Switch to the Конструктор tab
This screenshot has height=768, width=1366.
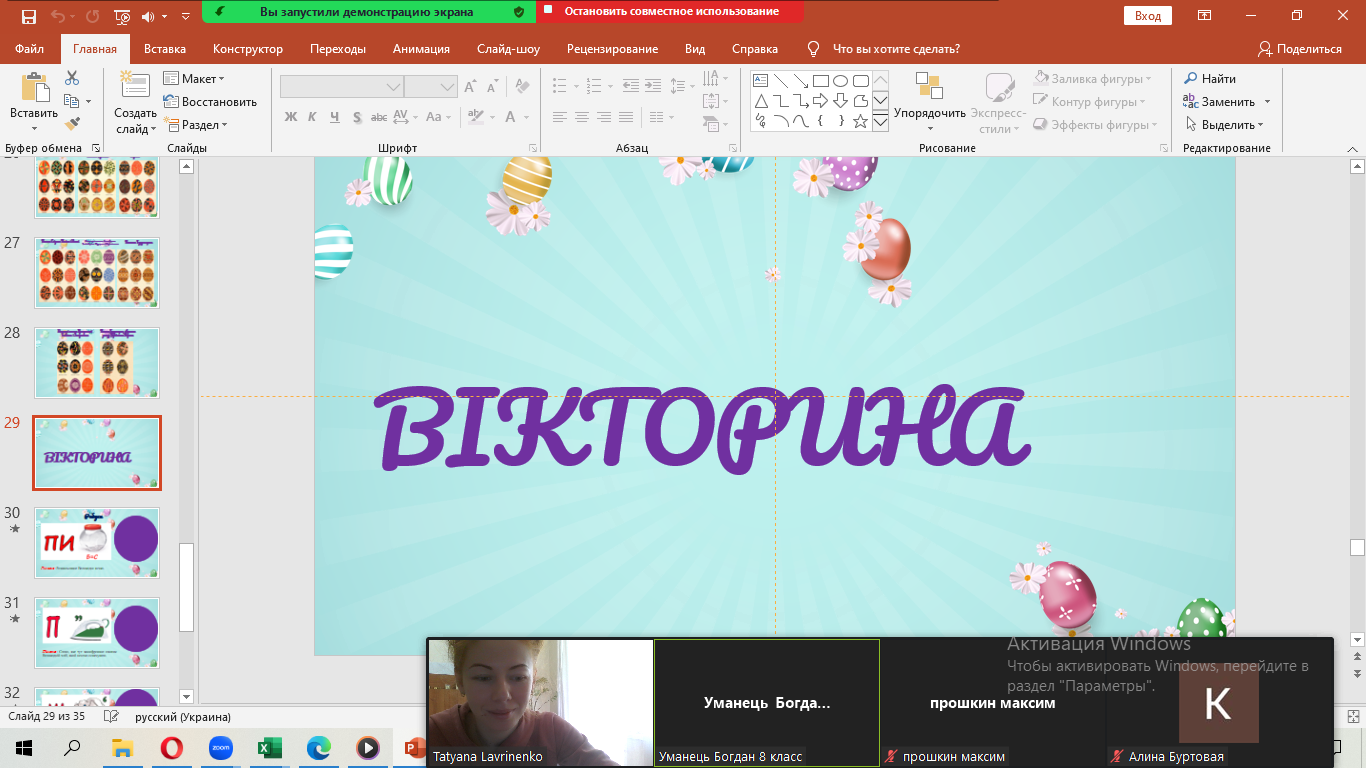coord(248,49)
